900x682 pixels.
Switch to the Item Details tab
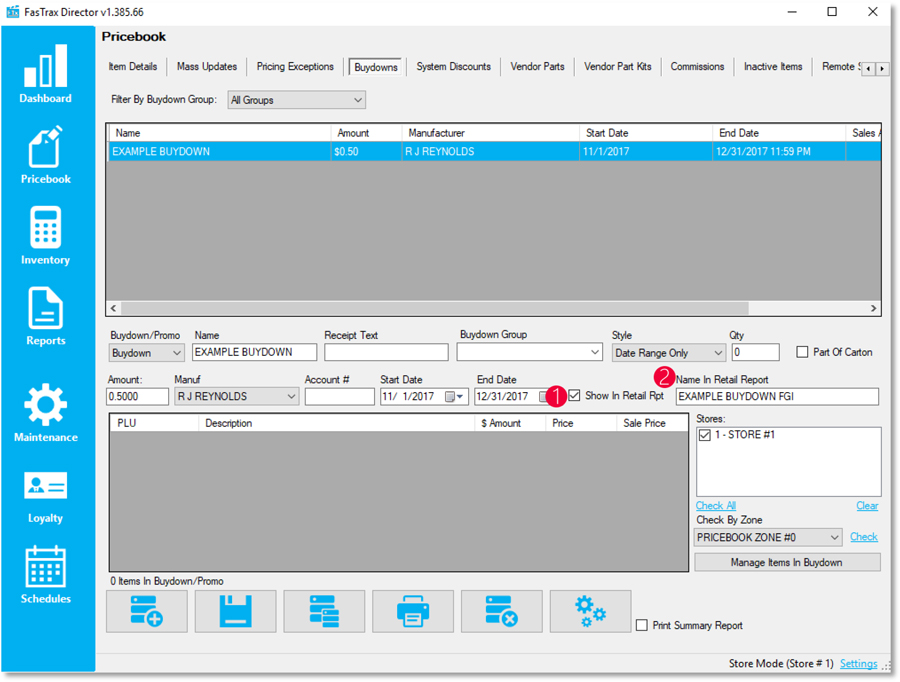(x=133, y=67)
